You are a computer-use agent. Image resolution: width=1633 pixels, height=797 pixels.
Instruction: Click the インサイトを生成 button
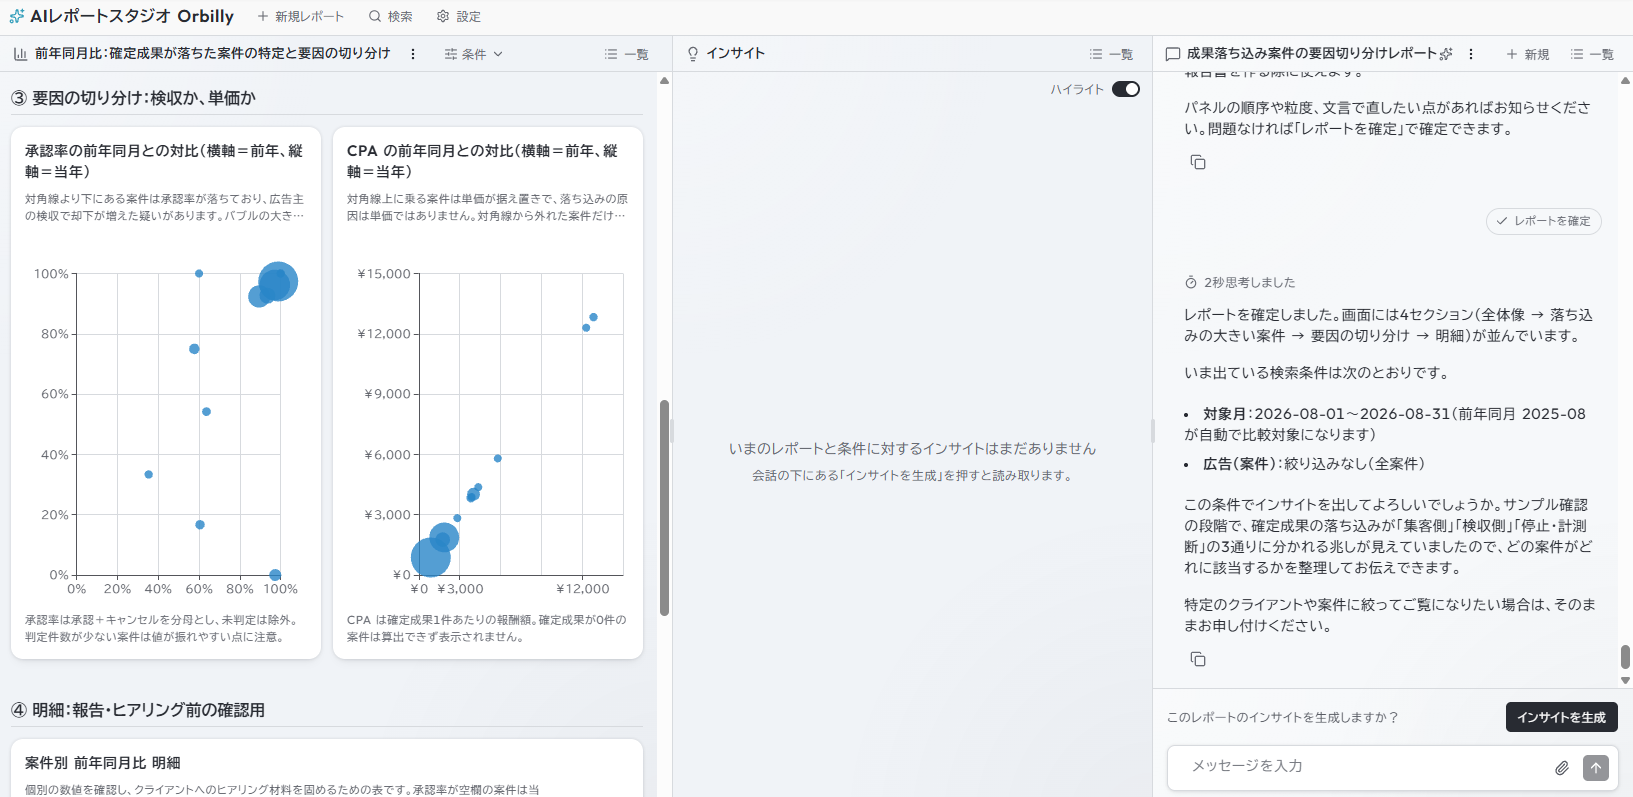point(1561,717)
